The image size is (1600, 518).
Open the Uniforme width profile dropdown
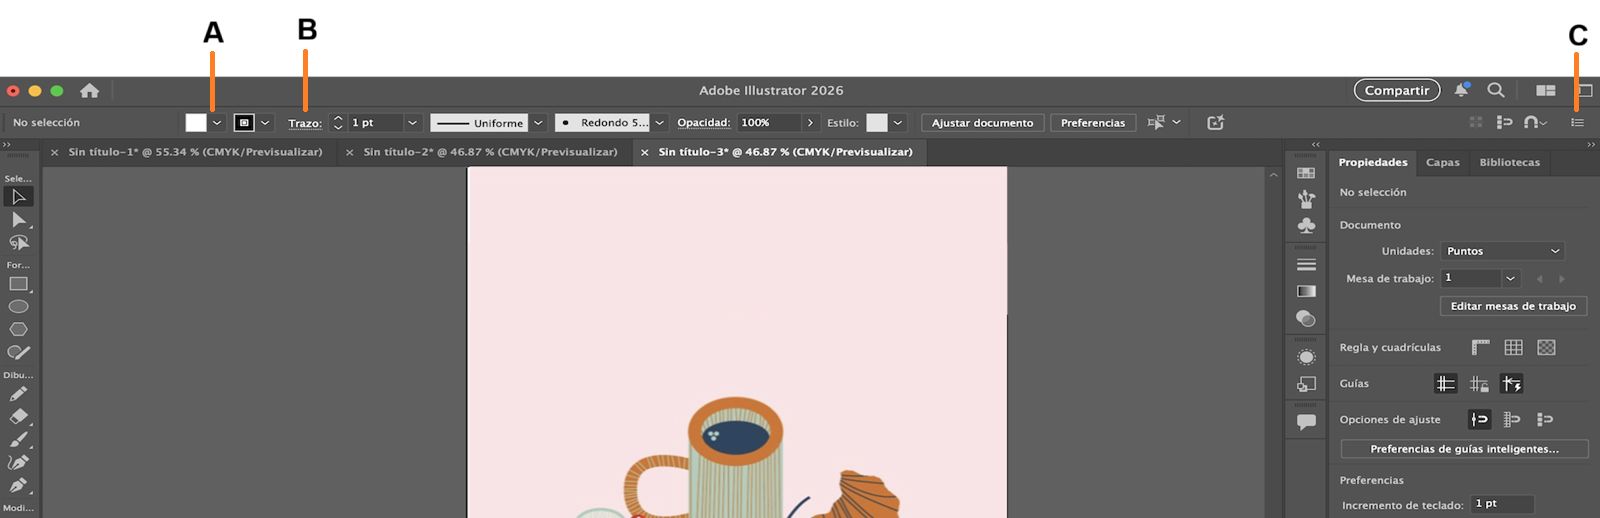point(538,122)
